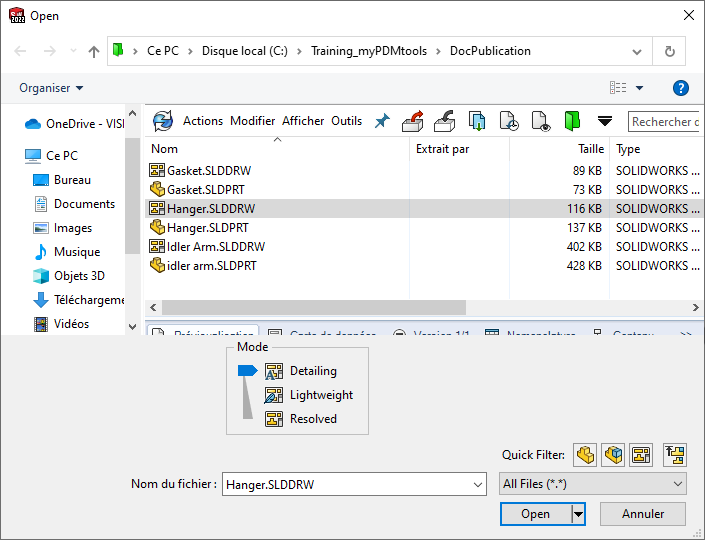Filter by assemblies in Quick Filter
The image size is (705, 540).
[x=613, y=455]
